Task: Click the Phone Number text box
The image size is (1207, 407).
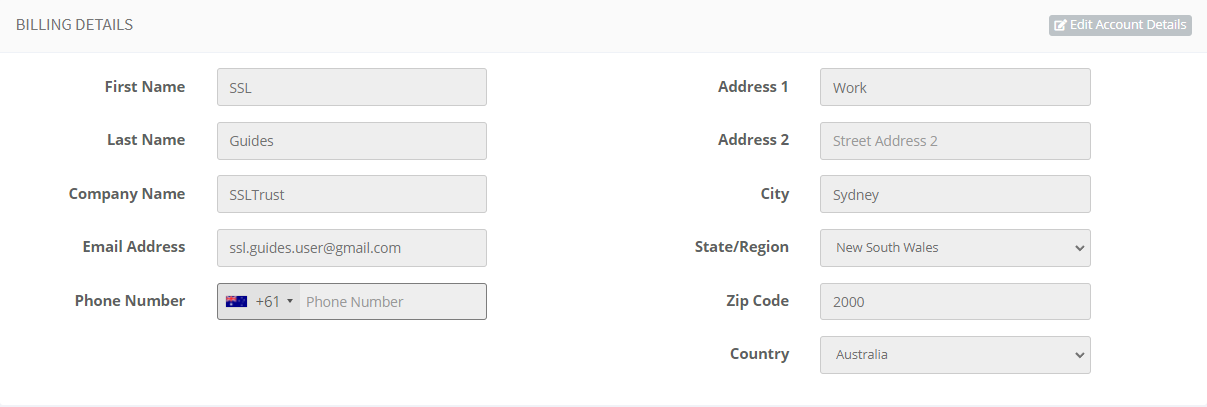Action: (392, 302)
